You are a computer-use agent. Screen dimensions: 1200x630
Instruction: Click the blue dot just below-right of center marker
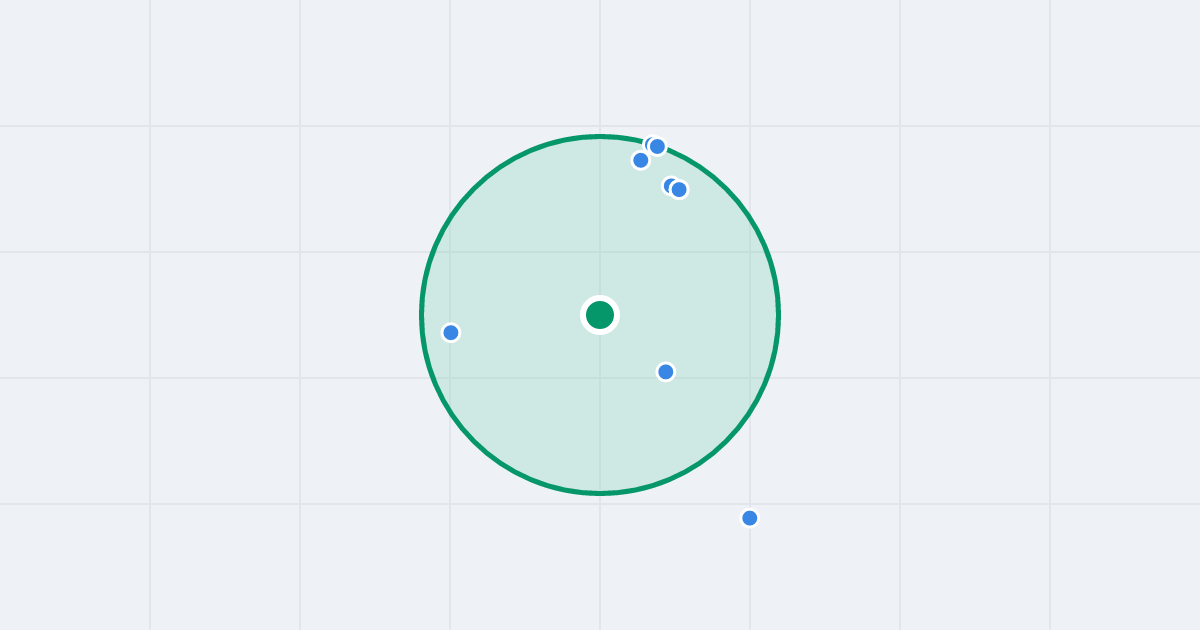666,372
